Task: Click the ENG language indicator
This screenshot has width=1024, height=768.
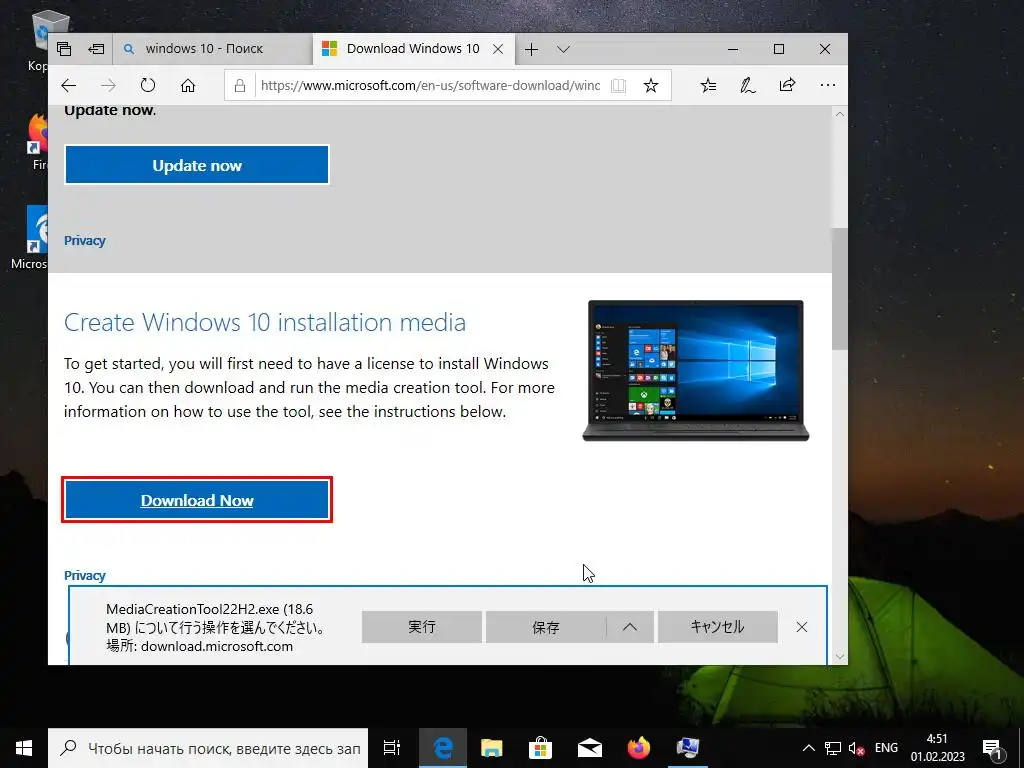Action: [886, 748]
